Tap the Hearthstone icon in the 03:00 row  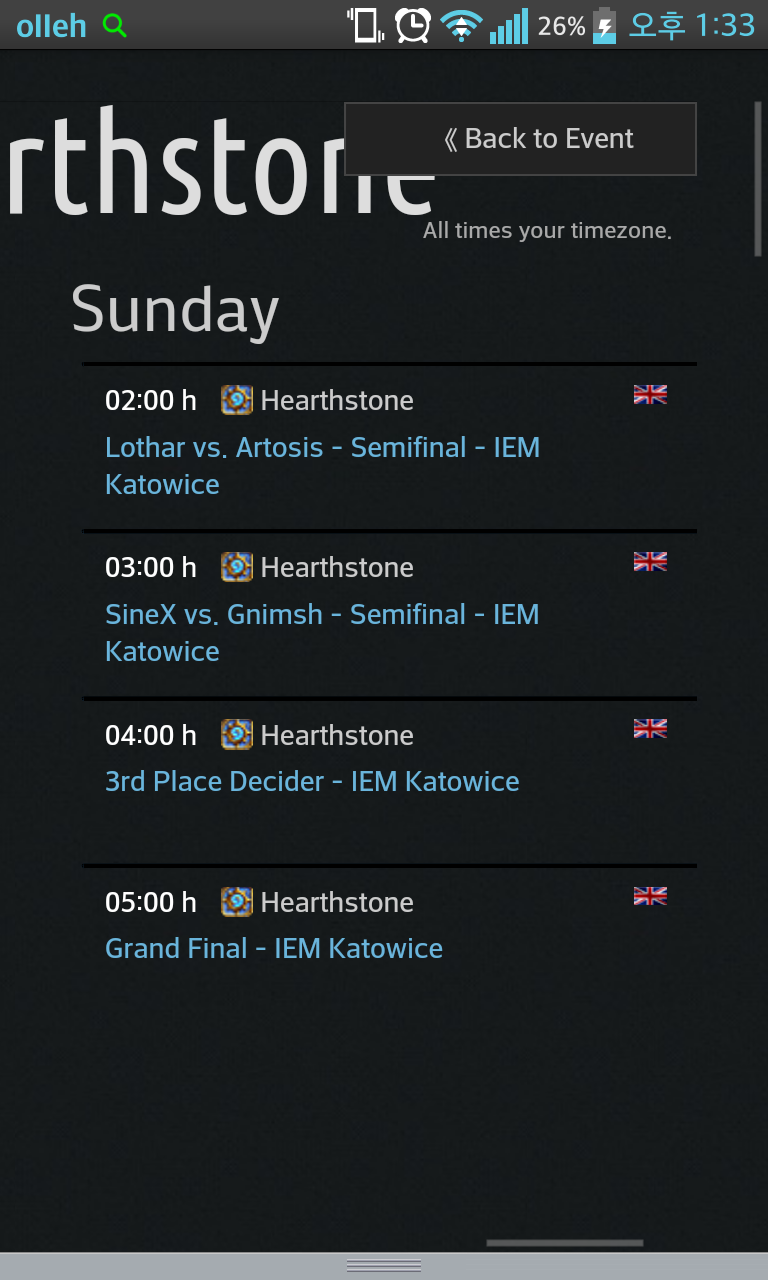(x=237, y=568)
